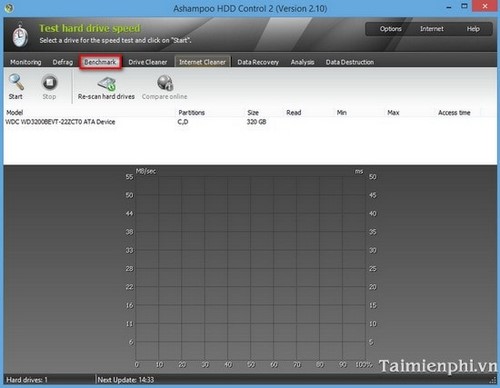
Task: Select the WDC WD3200BEVT drive row
Action: point(250,122)
